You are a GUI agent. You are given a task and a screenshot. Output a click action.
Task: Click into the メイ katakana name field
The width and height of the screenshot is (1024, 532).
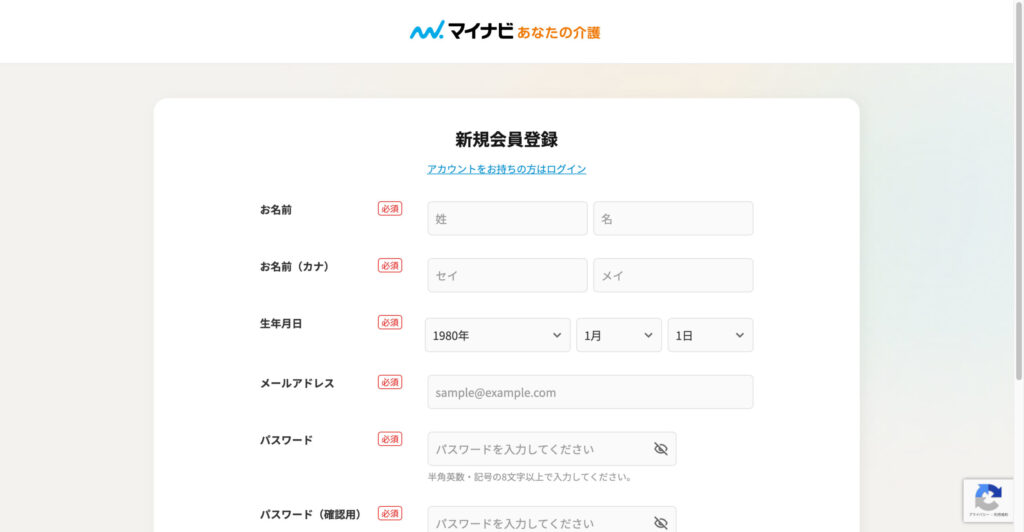point(673,275)
